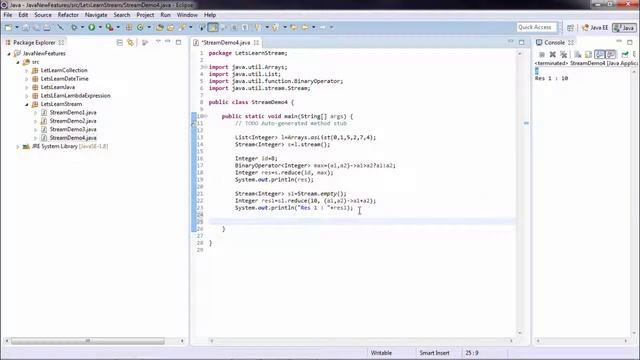This screenshot has height=360, width=640.
Task: Switch to Java perspective button
Action: click(x=624, y=28)
